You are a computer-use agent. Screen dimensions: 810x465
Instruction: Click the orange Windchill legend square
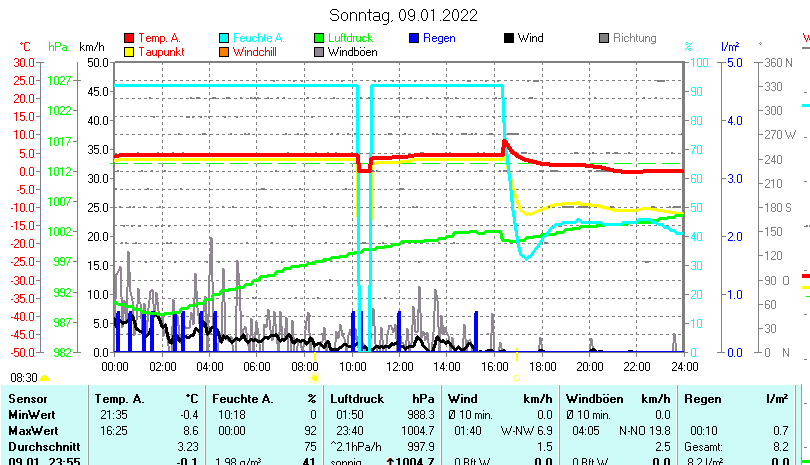(225, 51)
